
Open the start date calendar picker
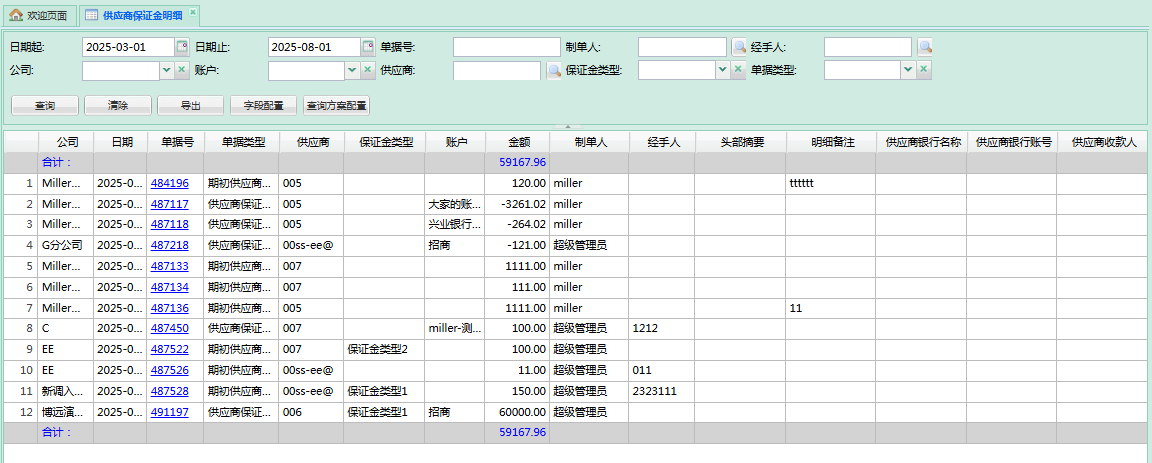[x=182, y=47]
